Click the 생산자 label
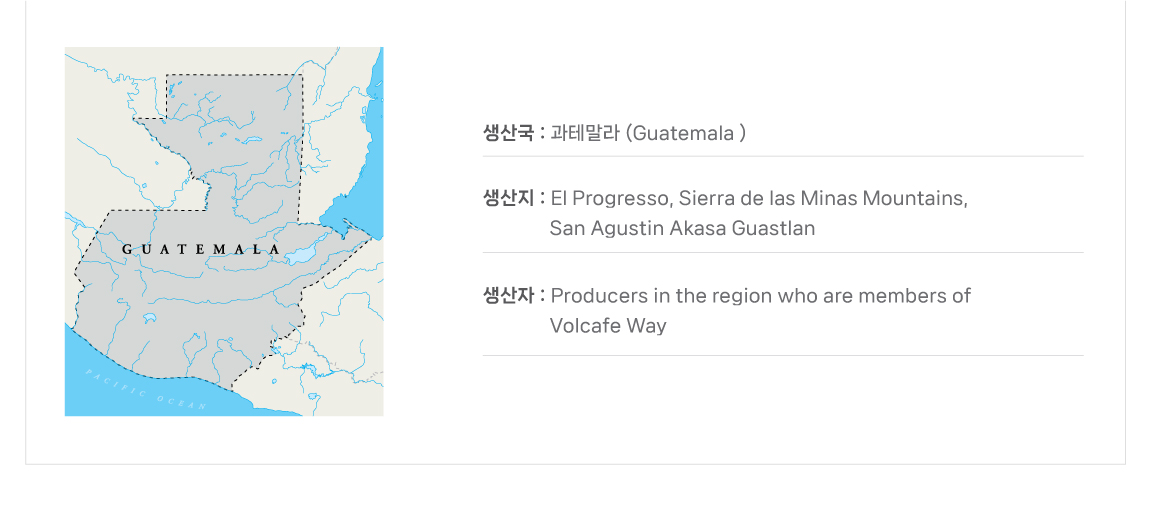Screen dimensions: 1150x530 508,296
